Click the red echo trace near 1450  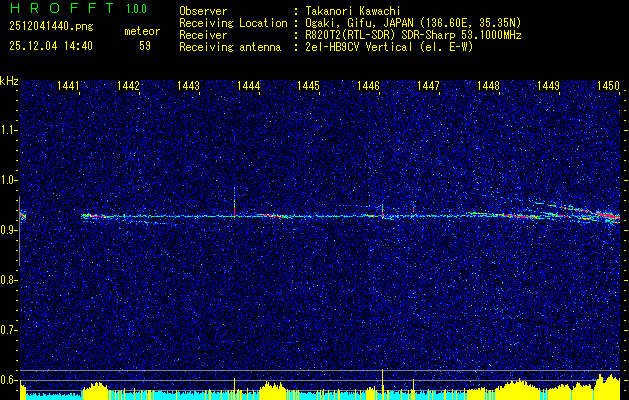point(606,215)
